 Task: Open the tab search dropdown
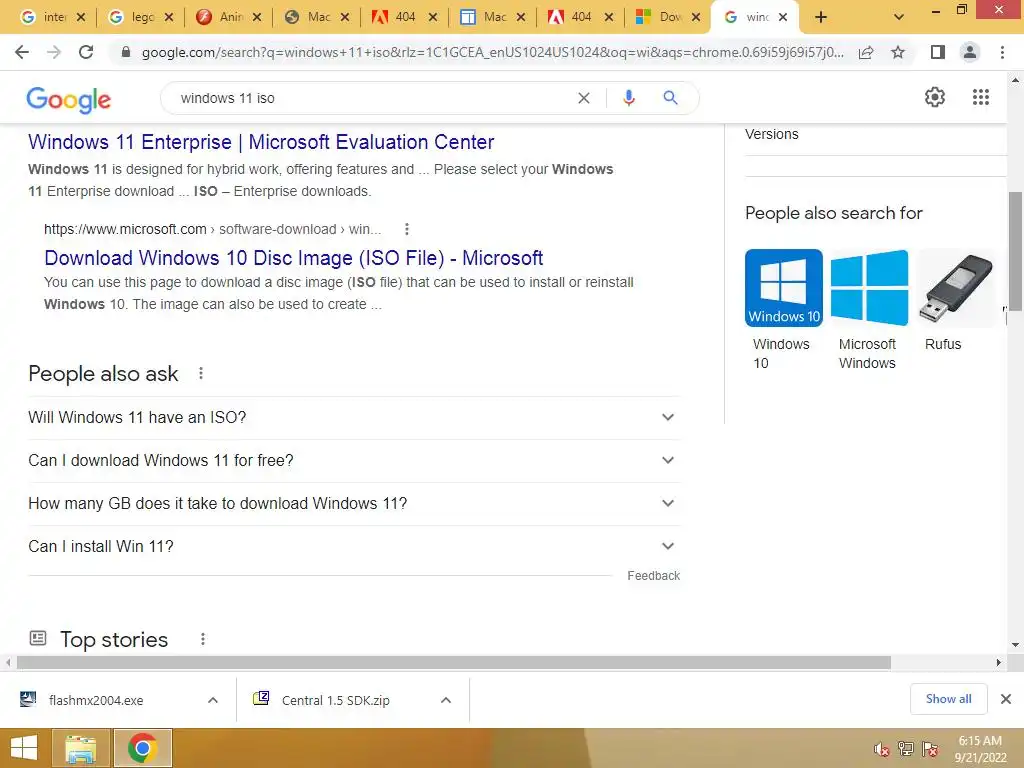(x=899, y=18)
